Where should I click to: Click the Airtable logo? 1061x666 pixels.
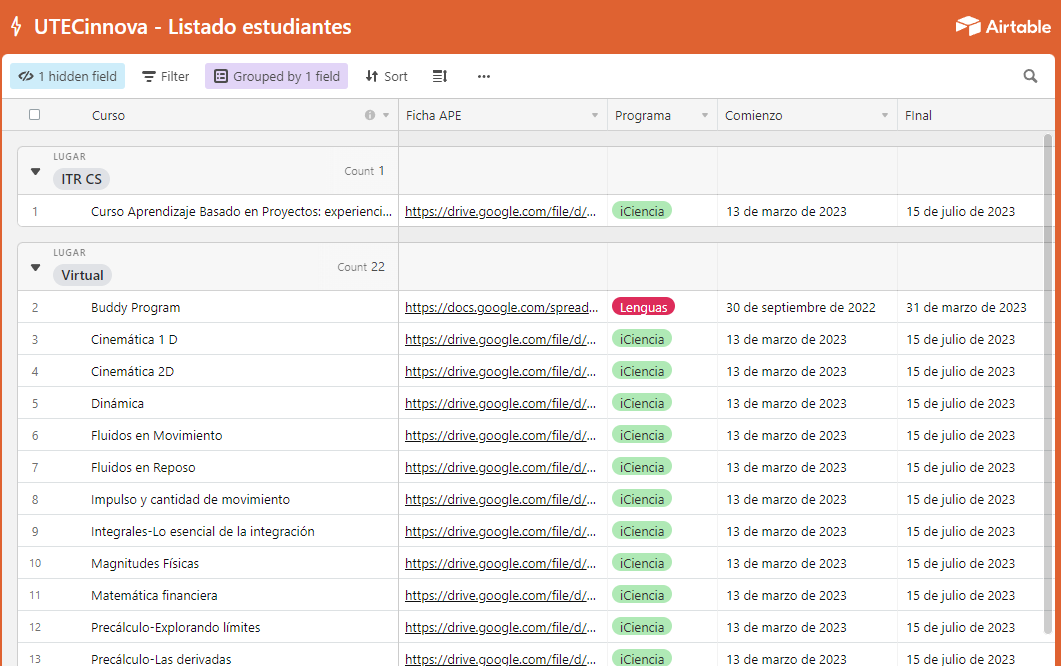[x=1003, y=26]
